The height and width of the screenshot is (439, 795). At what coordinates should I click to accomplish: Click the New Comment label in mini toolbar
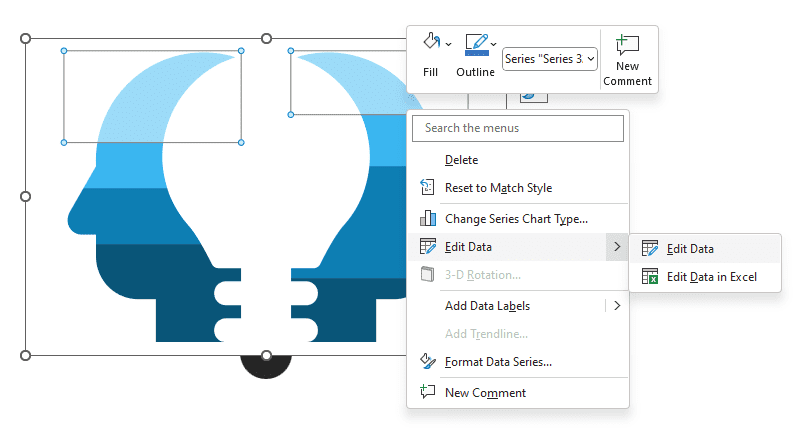click(627, 74)
